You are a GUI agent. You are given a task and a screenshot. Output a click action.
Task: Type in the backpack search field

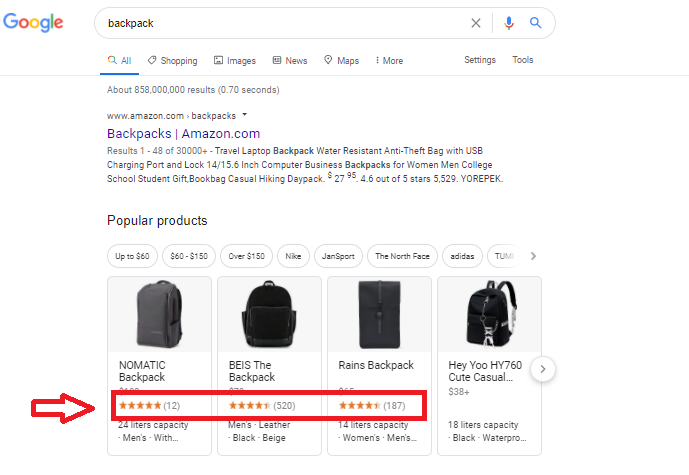coord(280,23)
